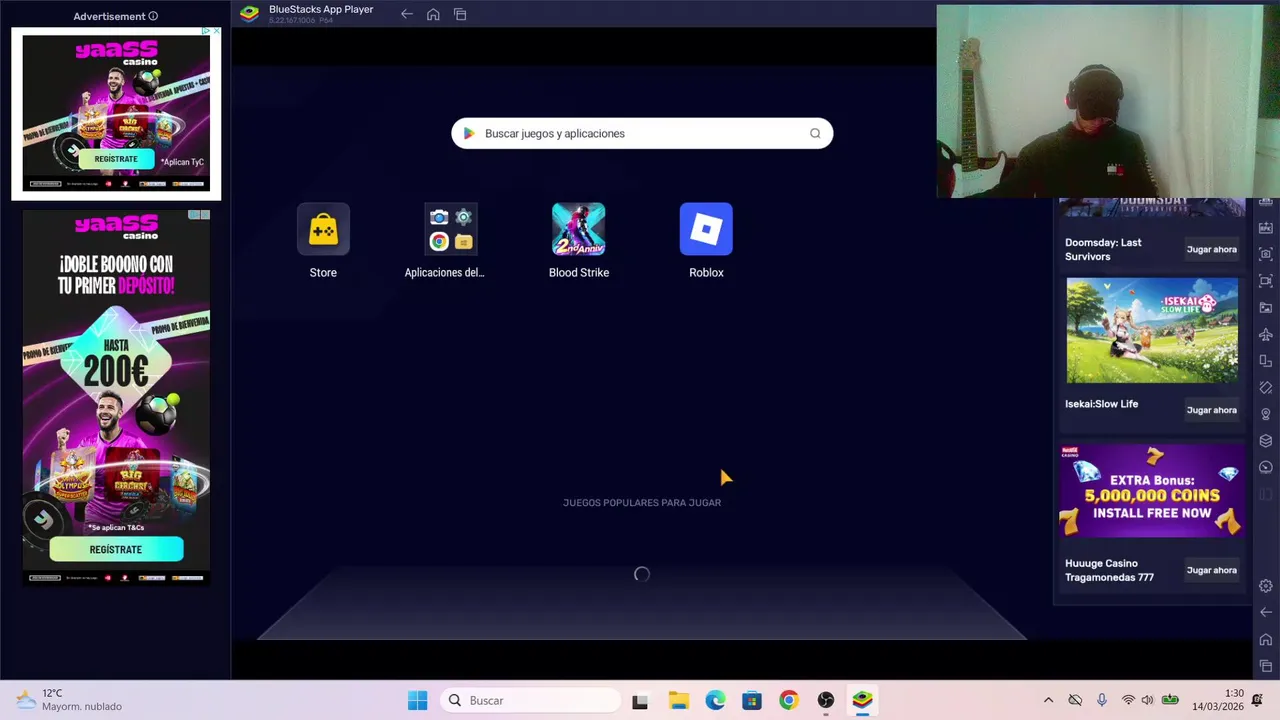Click the magnifier icon in search bar

tap(815, 133)
